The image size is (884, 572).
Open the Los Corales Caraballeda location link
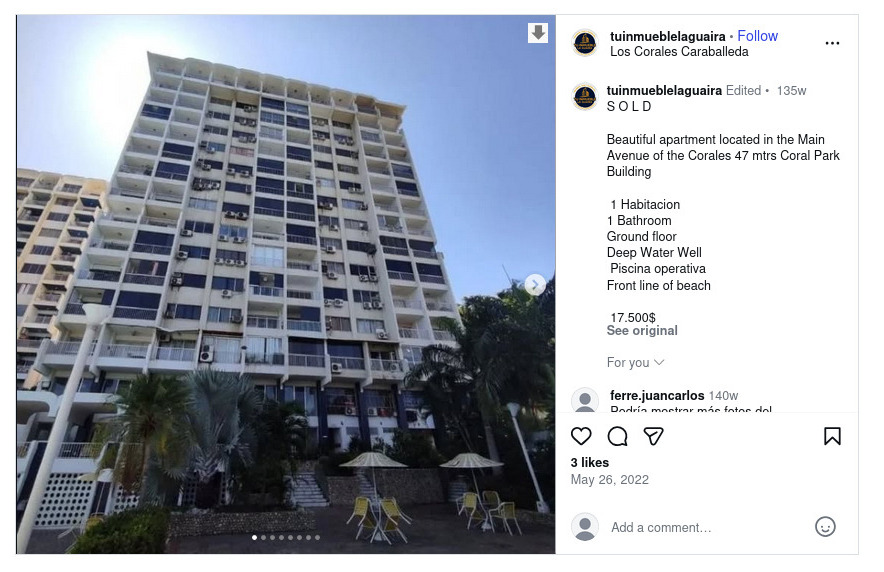pyautogui.click(x=679, y=52)
